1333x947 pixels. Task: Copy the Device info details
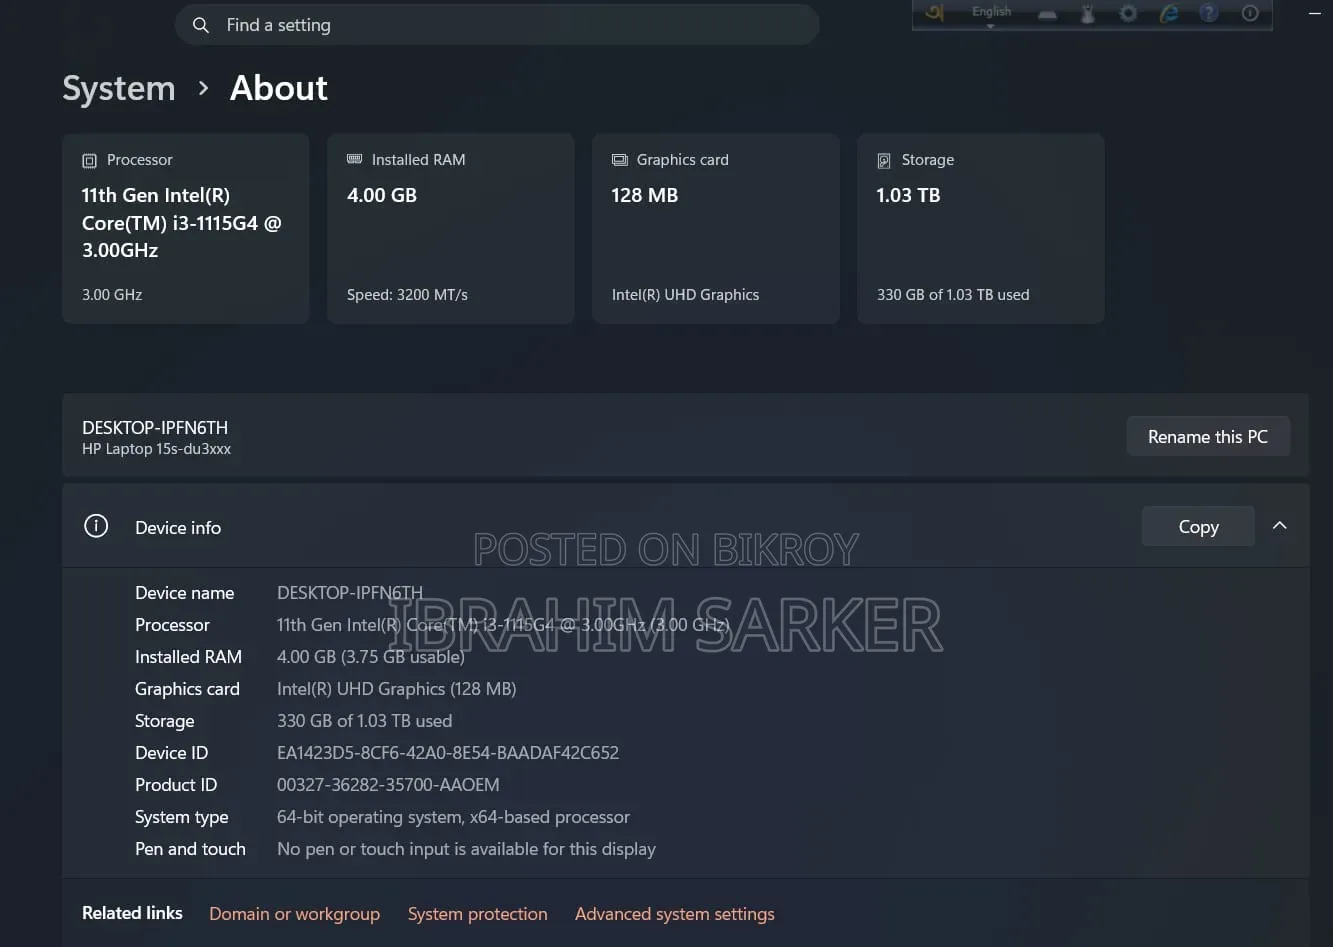point(1198,526)
